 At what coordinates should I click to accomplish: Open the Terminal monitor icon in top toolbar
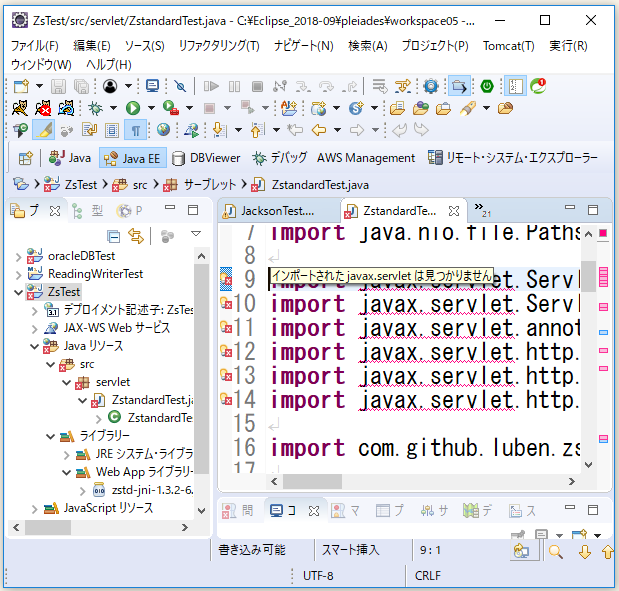pos(152,86)
